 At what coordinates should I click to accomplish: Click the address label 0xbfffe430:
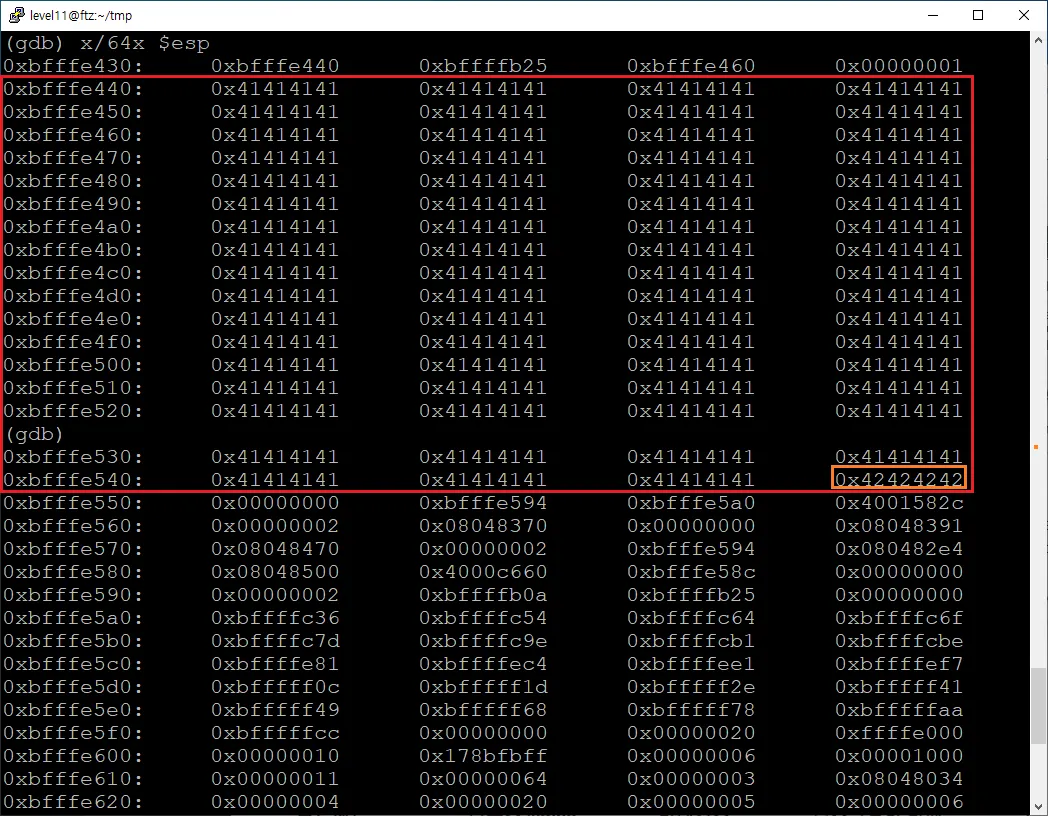[x=73, y=66]
